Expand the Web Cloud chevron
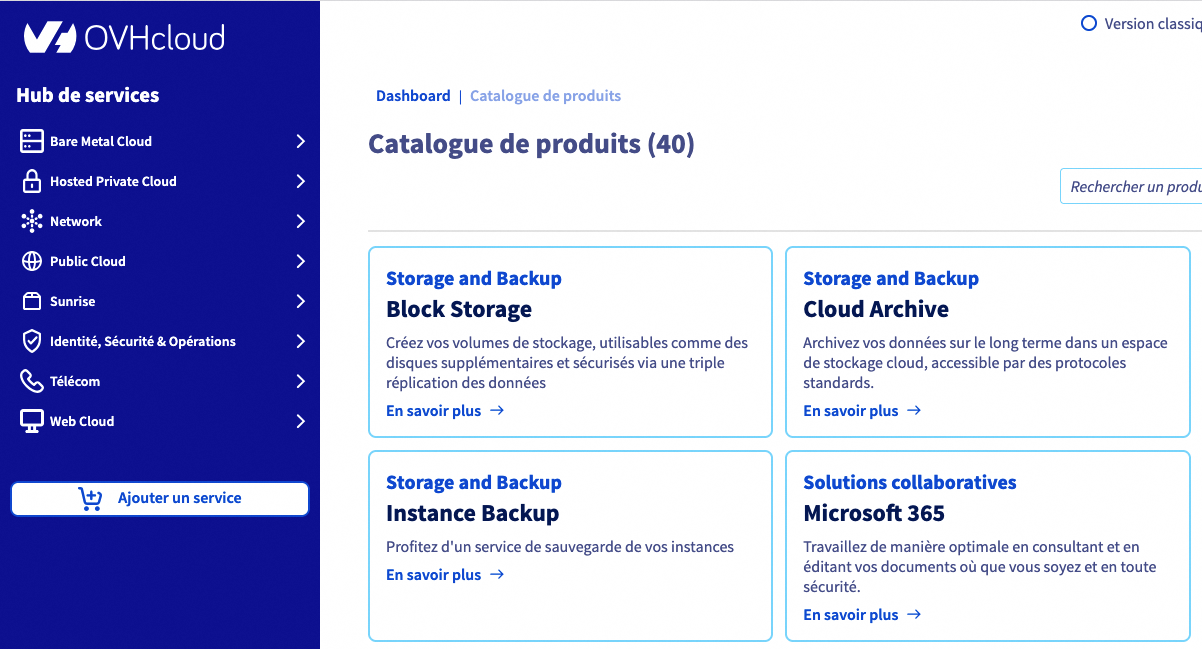1202x649 pixels. pyautogui.click(x=300, y=421)
